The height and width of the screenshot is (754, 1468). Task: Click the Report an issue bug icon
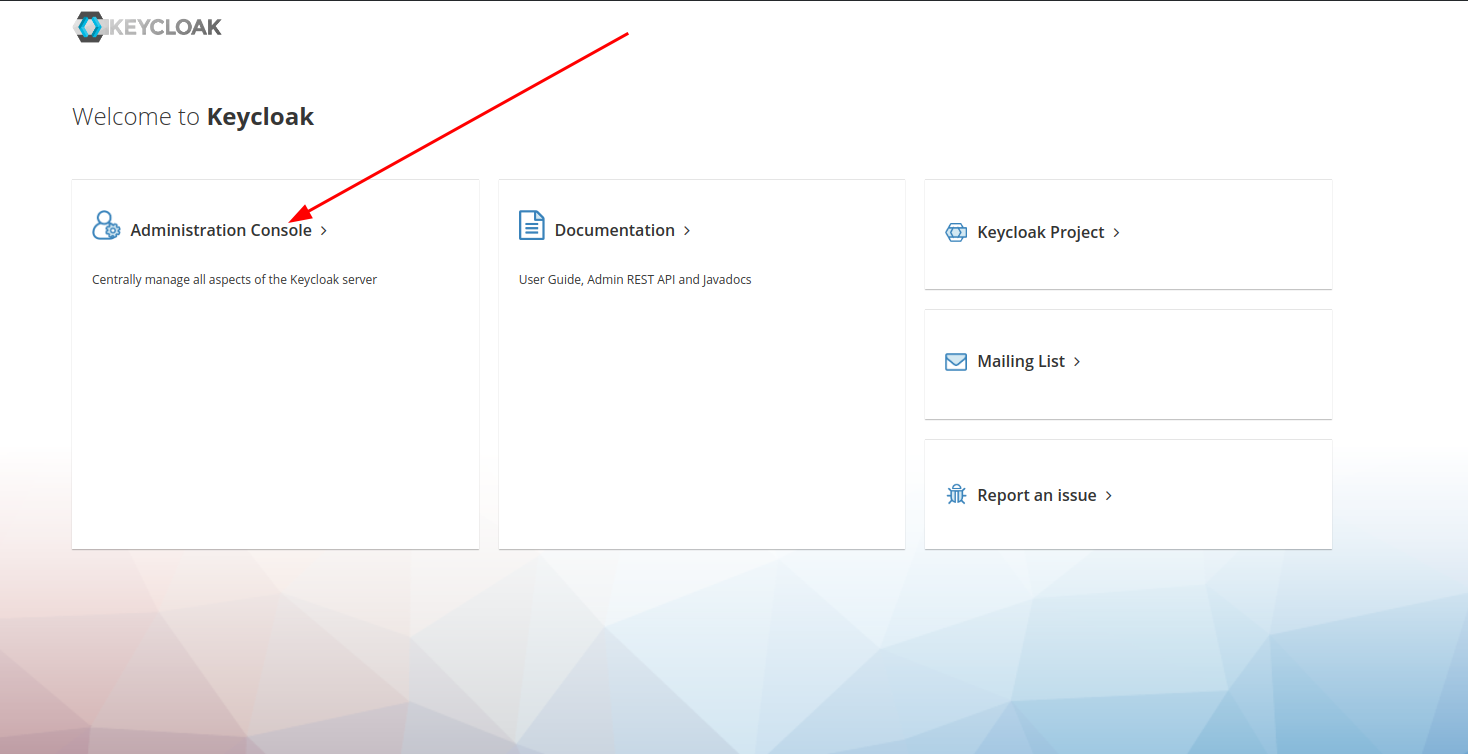[x=956, y=495]
